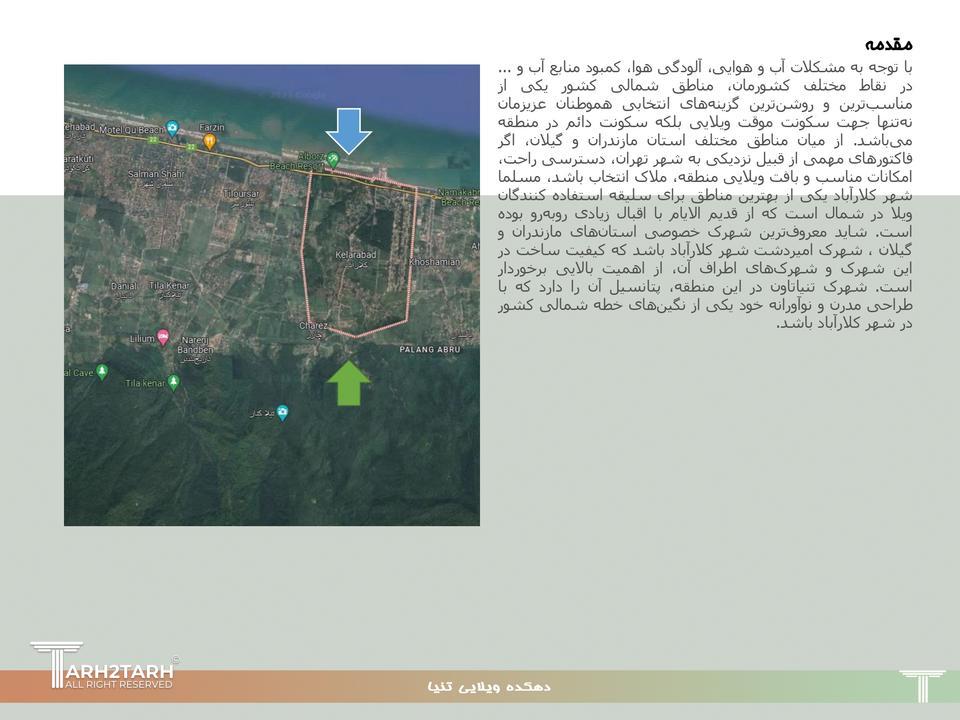Click the Narenj Bandben map label
960x720 pixels.
195,345
